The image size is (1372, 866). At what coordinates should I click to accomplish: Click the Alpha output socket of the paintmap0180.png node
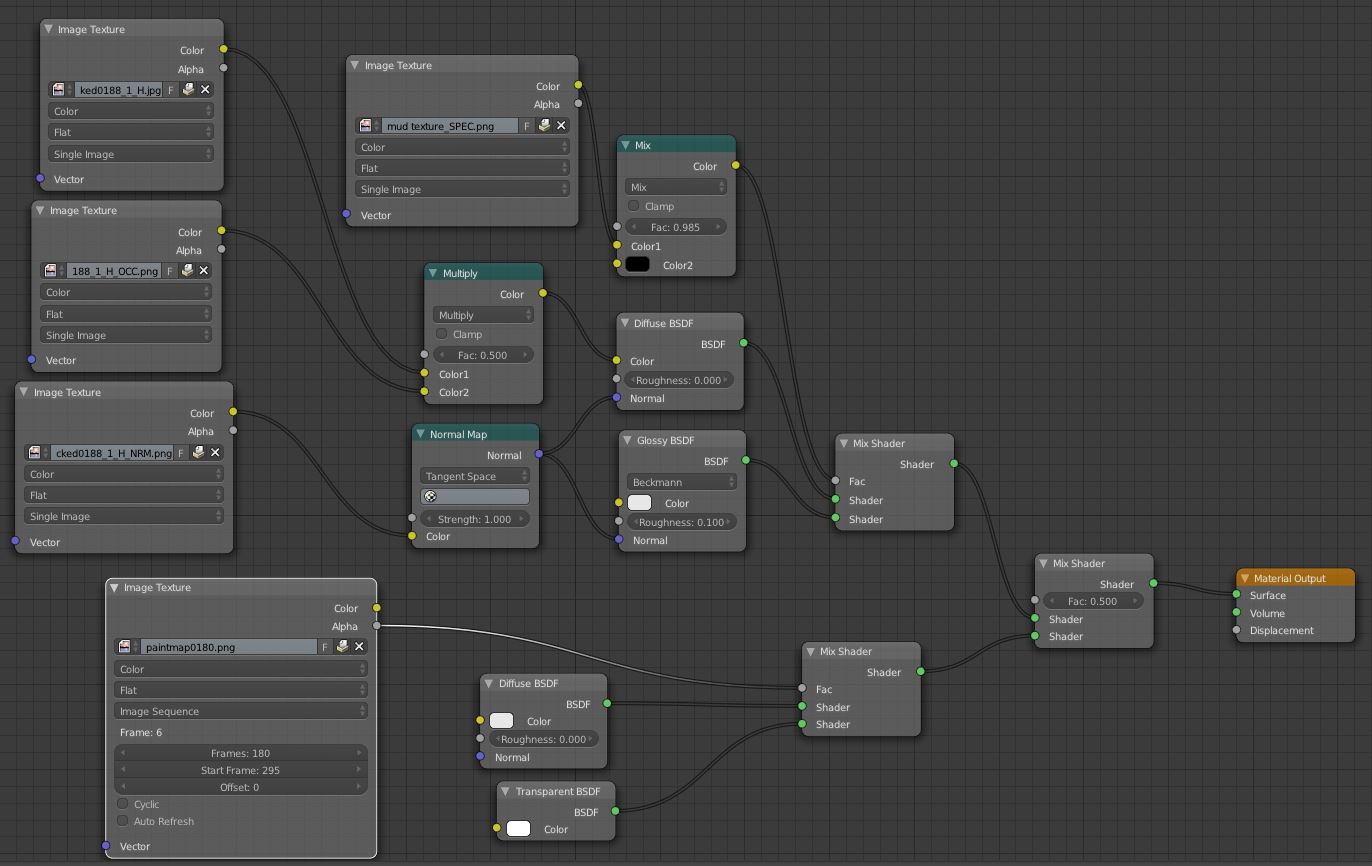376,626
